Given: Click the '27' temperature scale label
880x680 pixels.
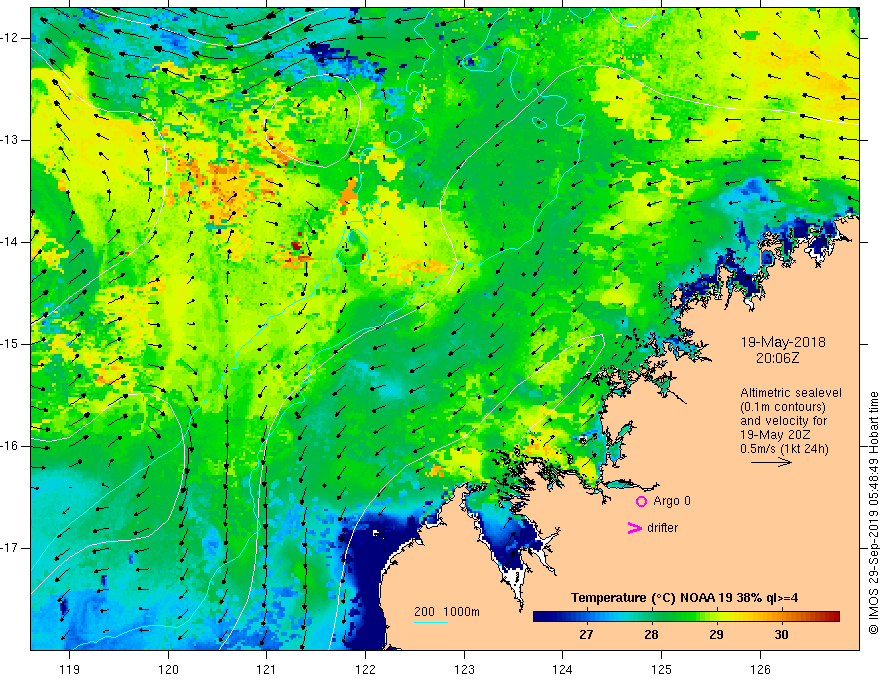Looking at the screenshot, I should click(586, 635).
